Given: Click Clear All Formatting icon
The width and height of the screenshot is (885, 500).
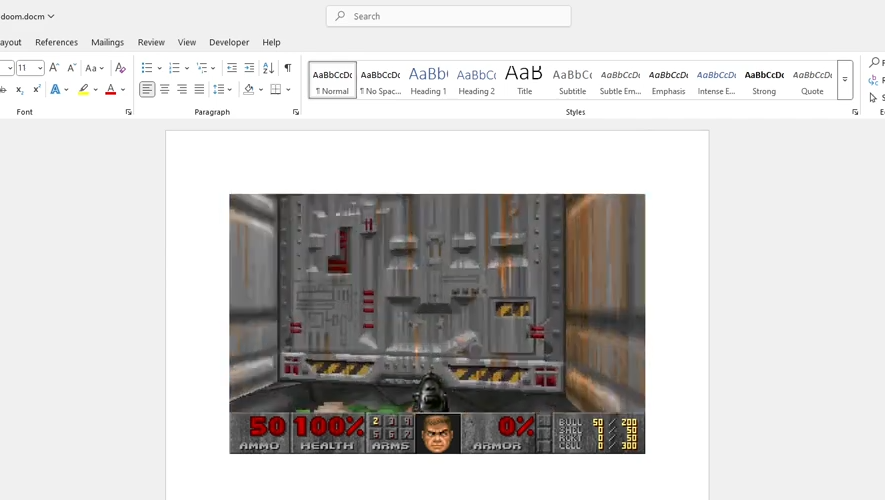Looking at the screenshot, I should pyautogui.click(x=120, y=68).
